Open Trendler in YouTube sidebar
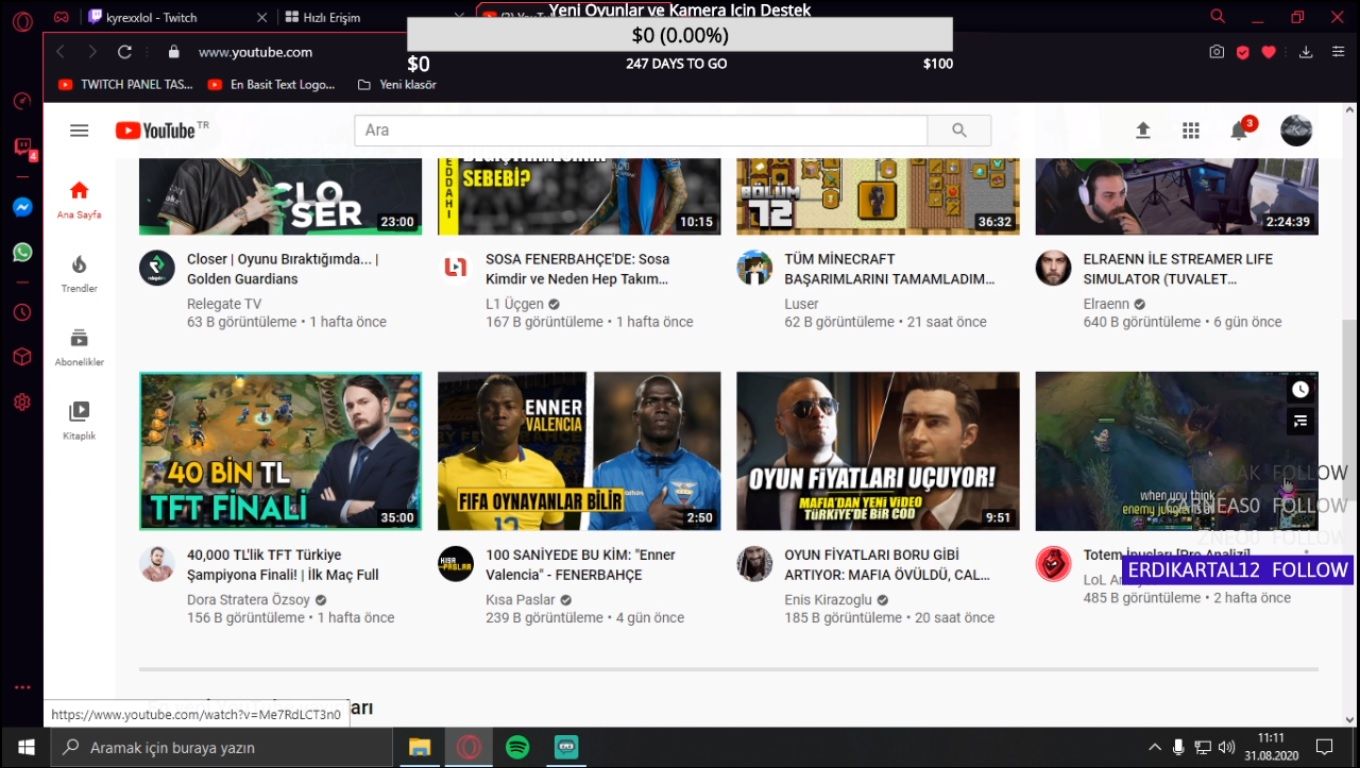Image resolution: width=1360 pixels, height=768 pixels. 79,273
